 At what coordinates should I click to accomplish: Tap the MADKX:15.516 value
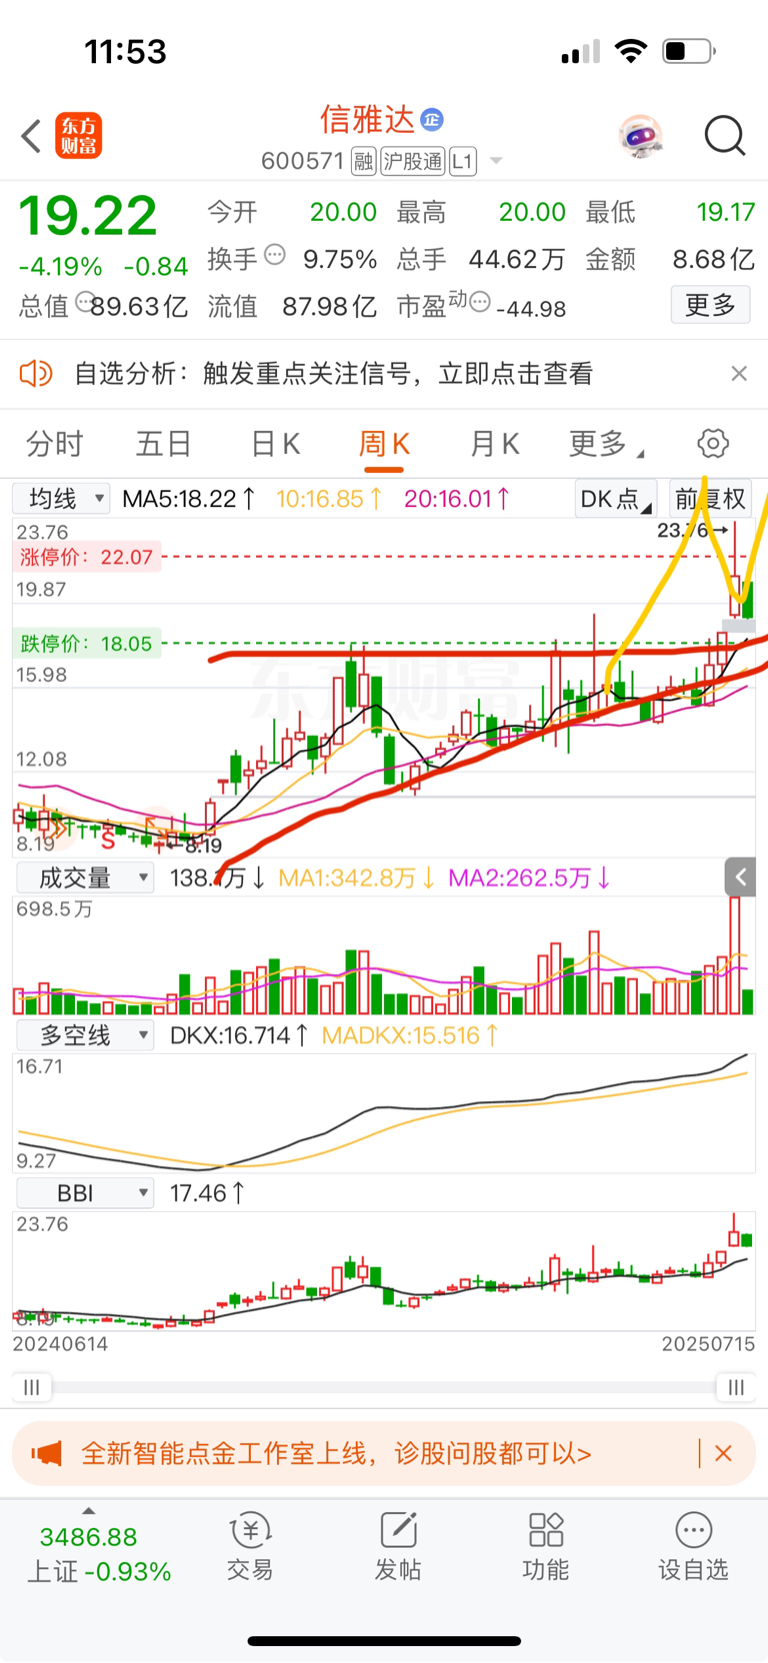[410, 1035]
